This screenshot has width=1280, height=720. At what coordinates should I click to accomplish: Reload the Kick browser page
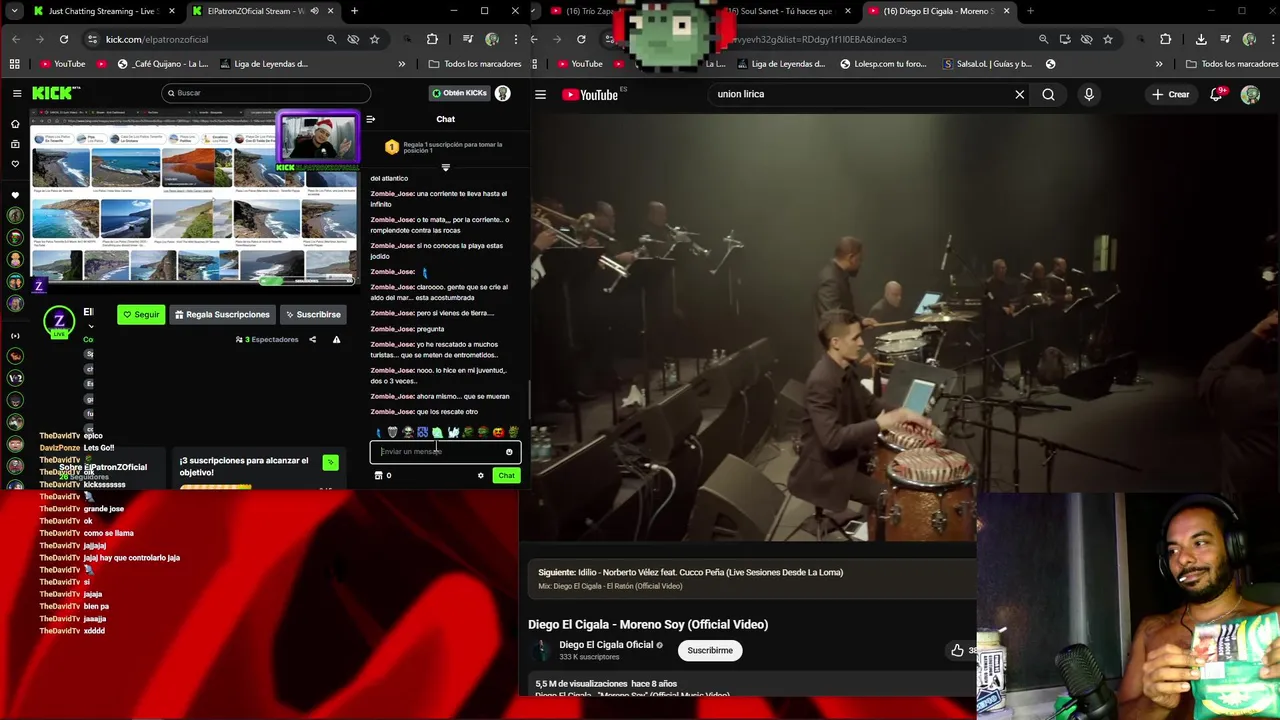[64, 39]
